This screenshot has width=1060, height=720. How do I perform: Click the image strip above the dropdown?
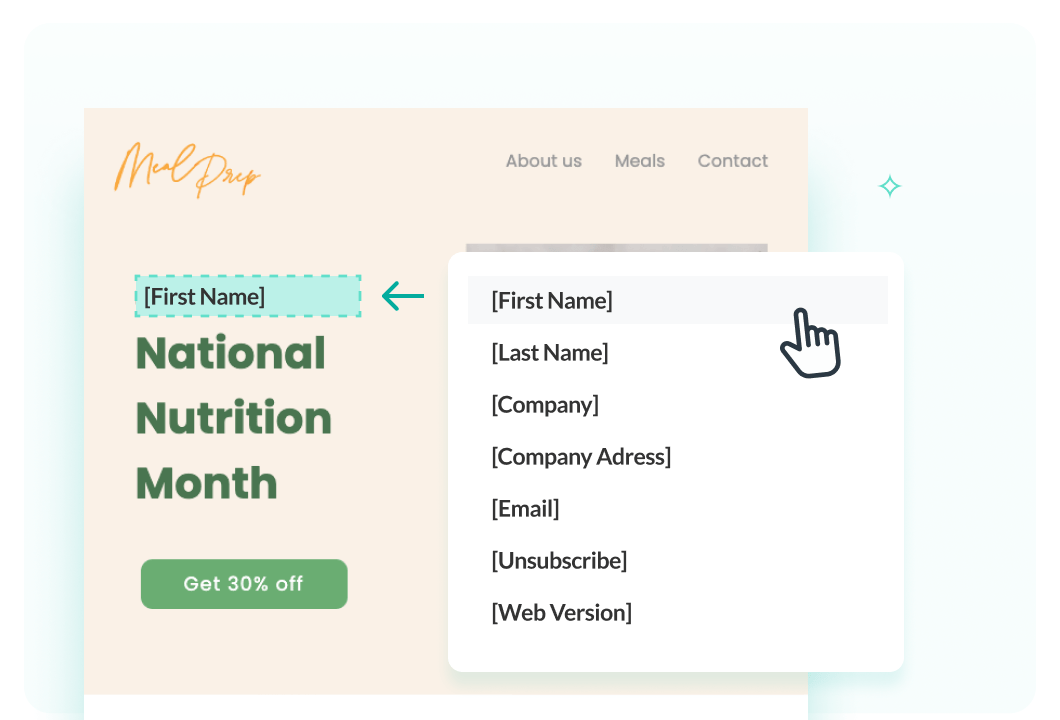[617, 248]
